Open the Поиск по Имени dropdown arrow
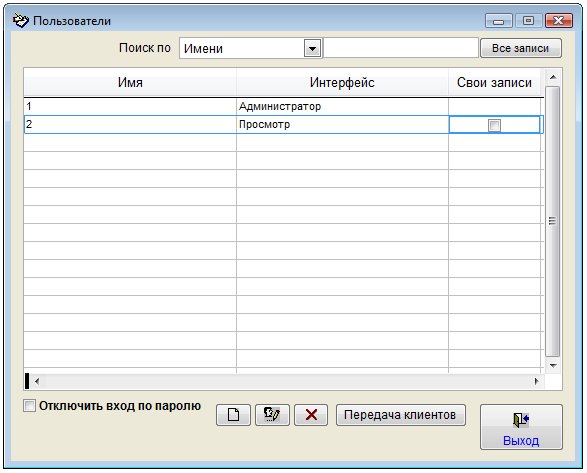This screenshot has height=473, width=587. [313, 48]
